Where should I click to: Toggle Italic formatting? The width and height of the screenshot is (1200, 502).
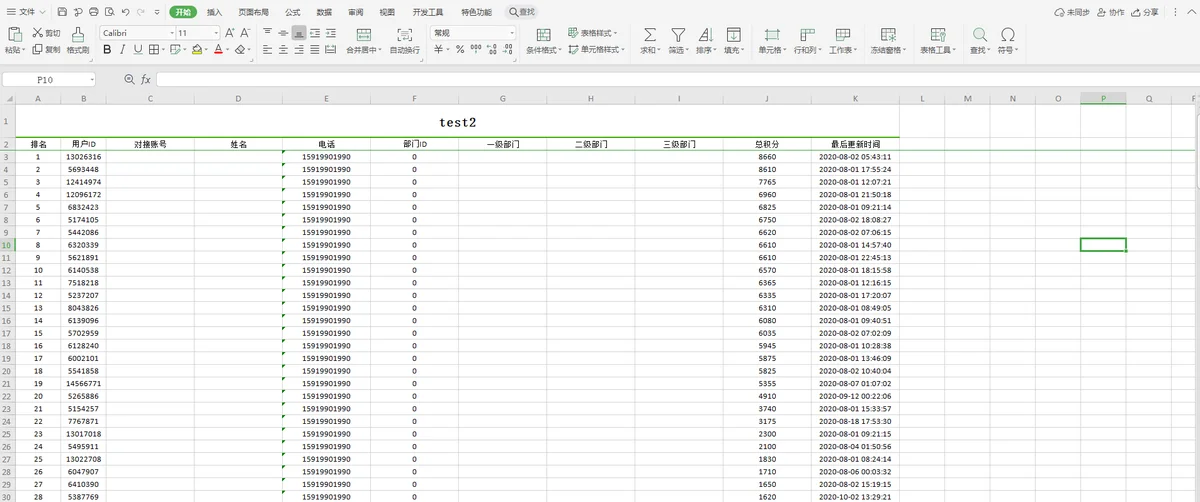coord(122,49)
